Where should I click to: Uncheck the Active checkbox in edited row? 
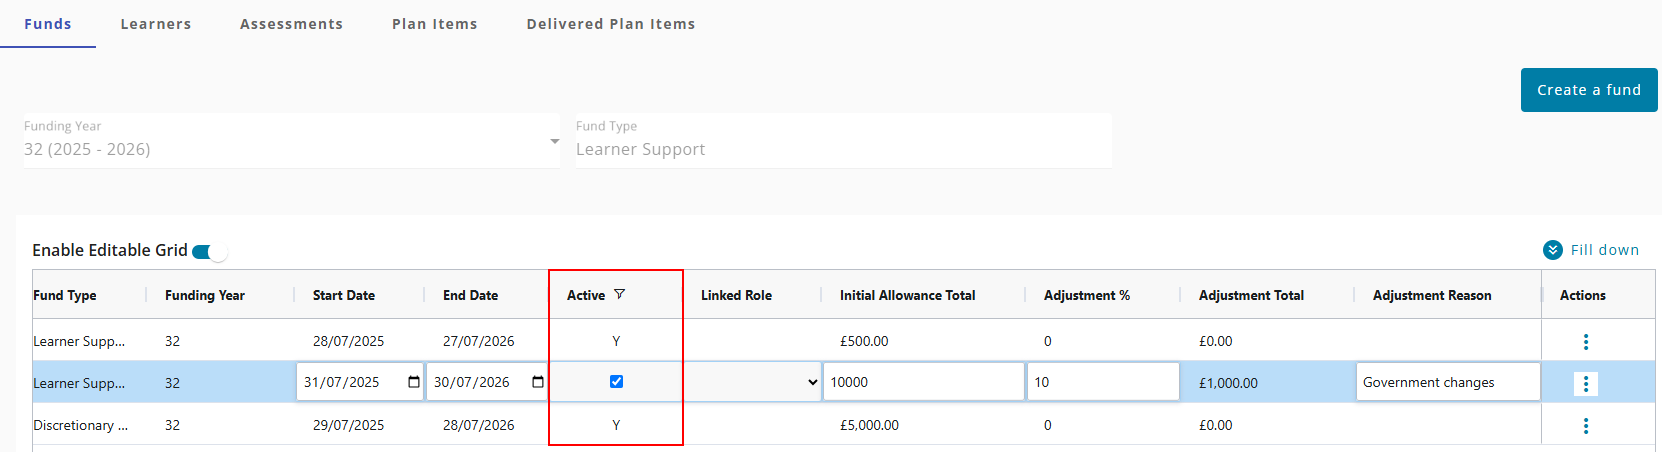(x=616, y=381)
